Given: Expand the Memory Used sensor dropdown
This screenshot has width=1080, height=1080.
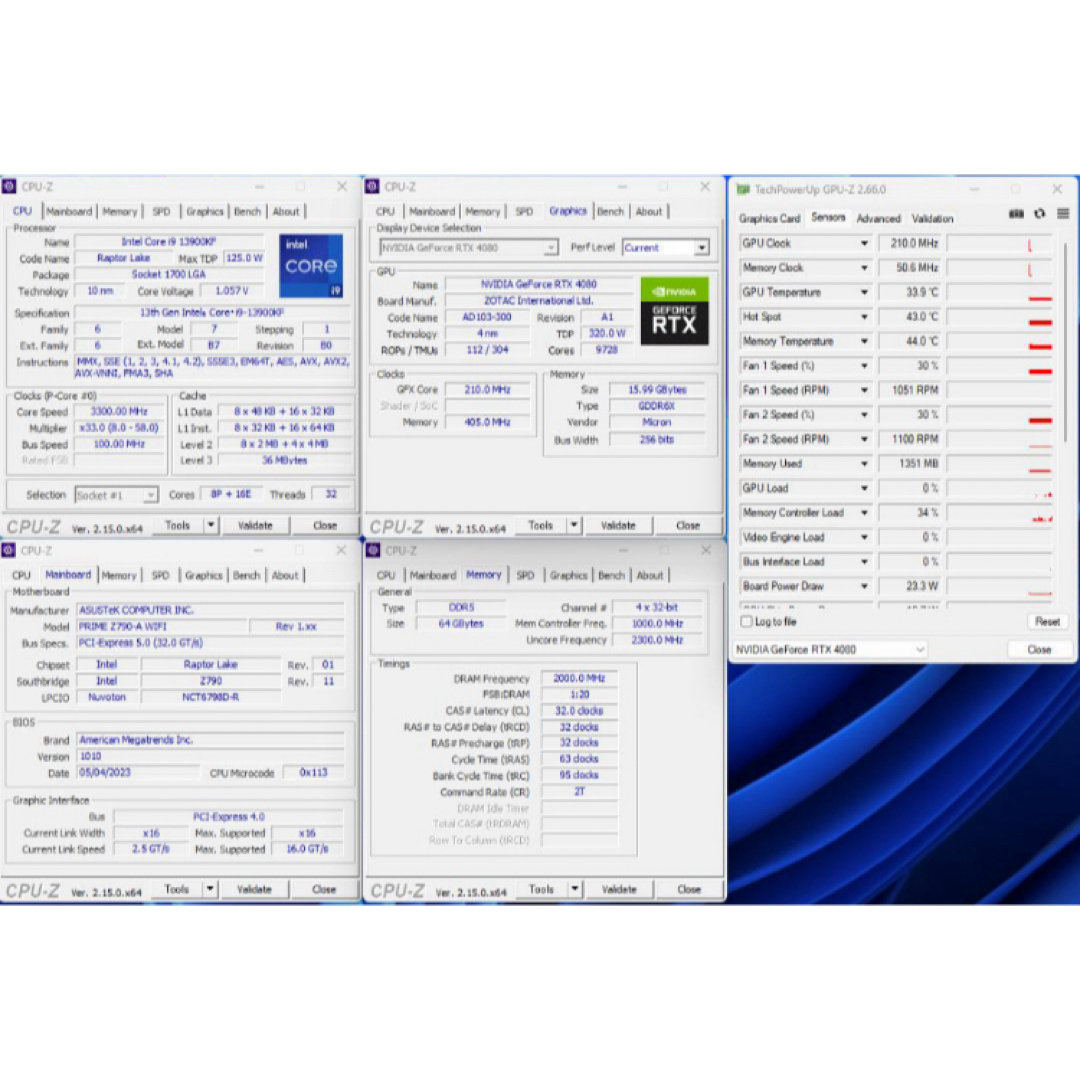Looking at the screenshot, I should pos(864,464).
